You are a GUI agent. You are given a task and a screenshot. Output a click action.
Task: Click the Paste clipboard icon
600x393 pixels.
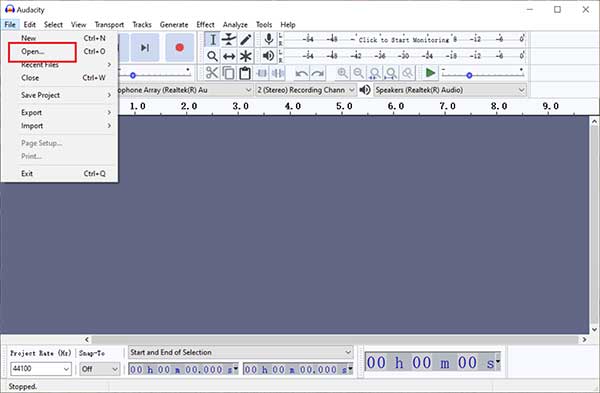point(245,73)
